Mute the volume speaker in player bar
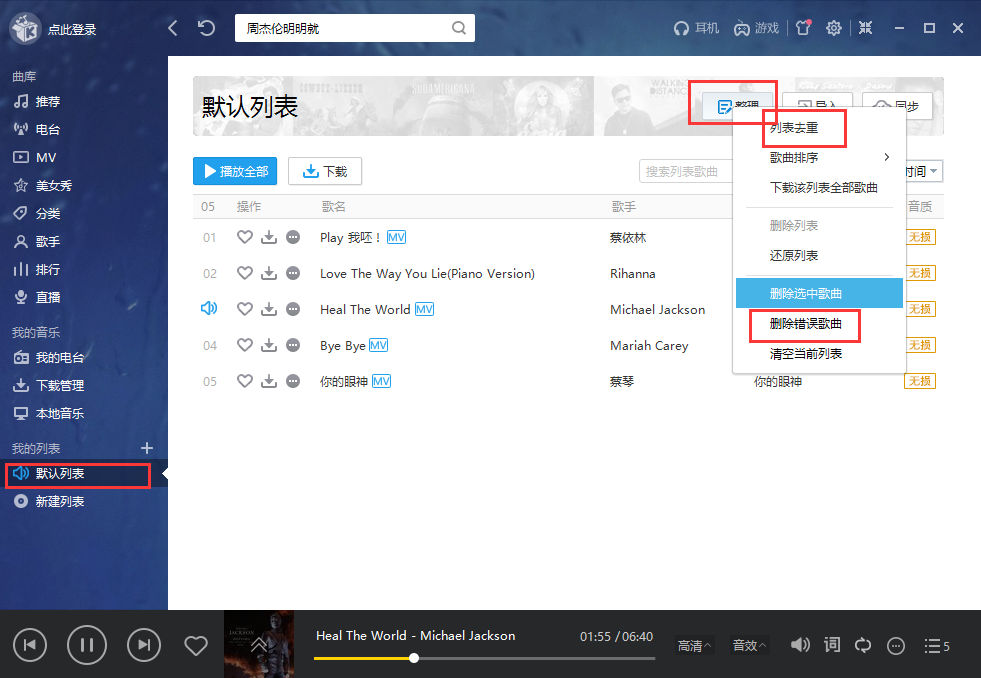 (x=800, y=646)
